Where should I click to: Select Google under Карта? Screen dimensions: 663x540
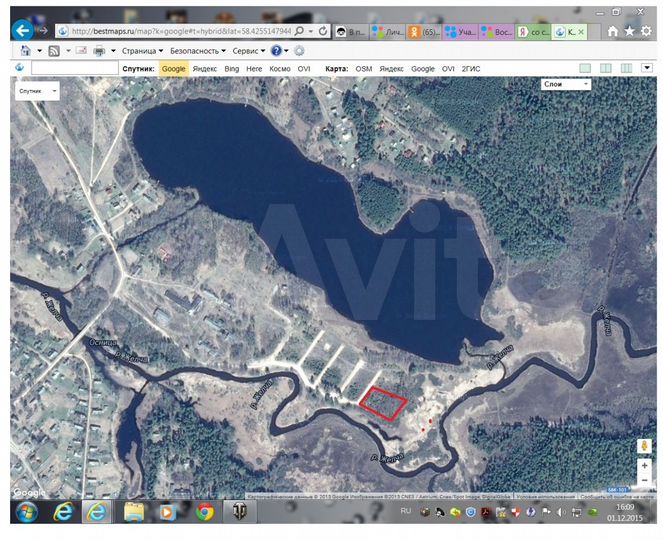pos(423,69)
